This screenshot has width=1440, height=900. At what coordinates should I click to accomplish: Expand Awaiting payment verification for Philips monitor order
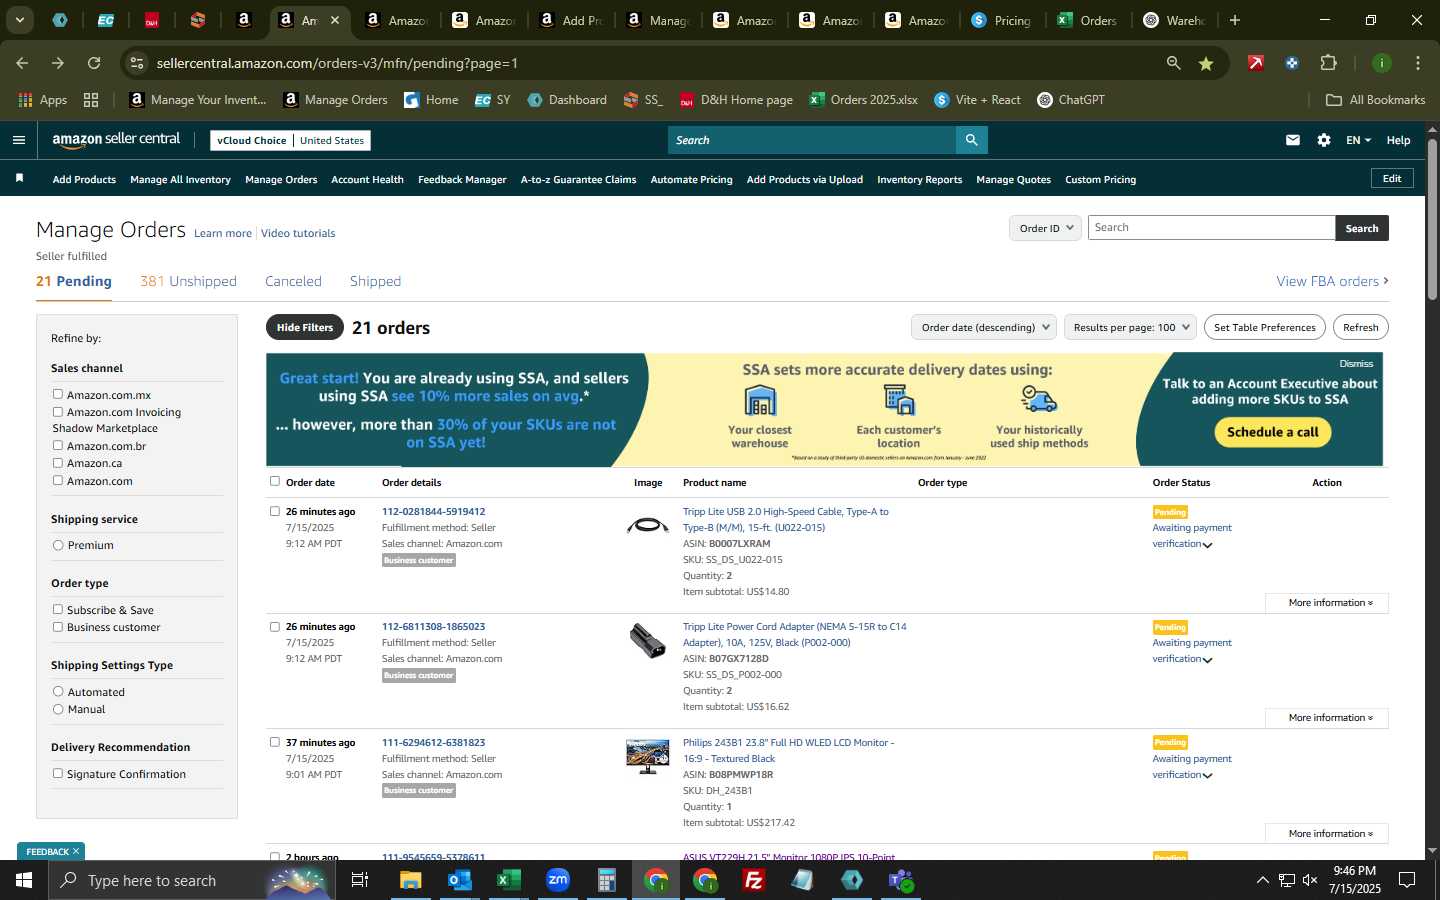[1207, 776]
